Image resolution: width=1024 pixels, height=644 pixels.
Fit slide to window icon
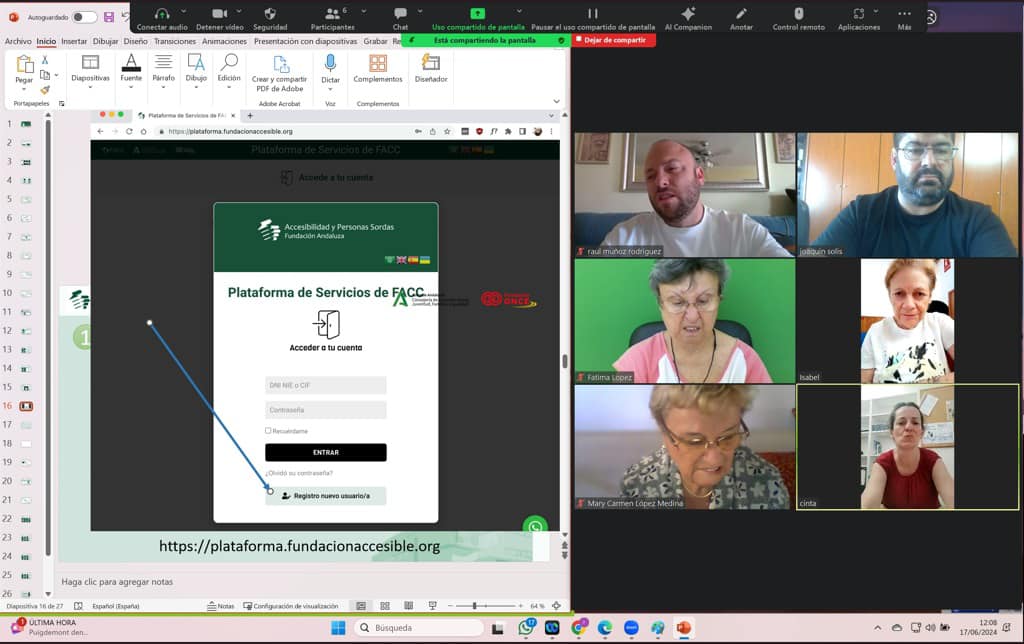(556, 606)
